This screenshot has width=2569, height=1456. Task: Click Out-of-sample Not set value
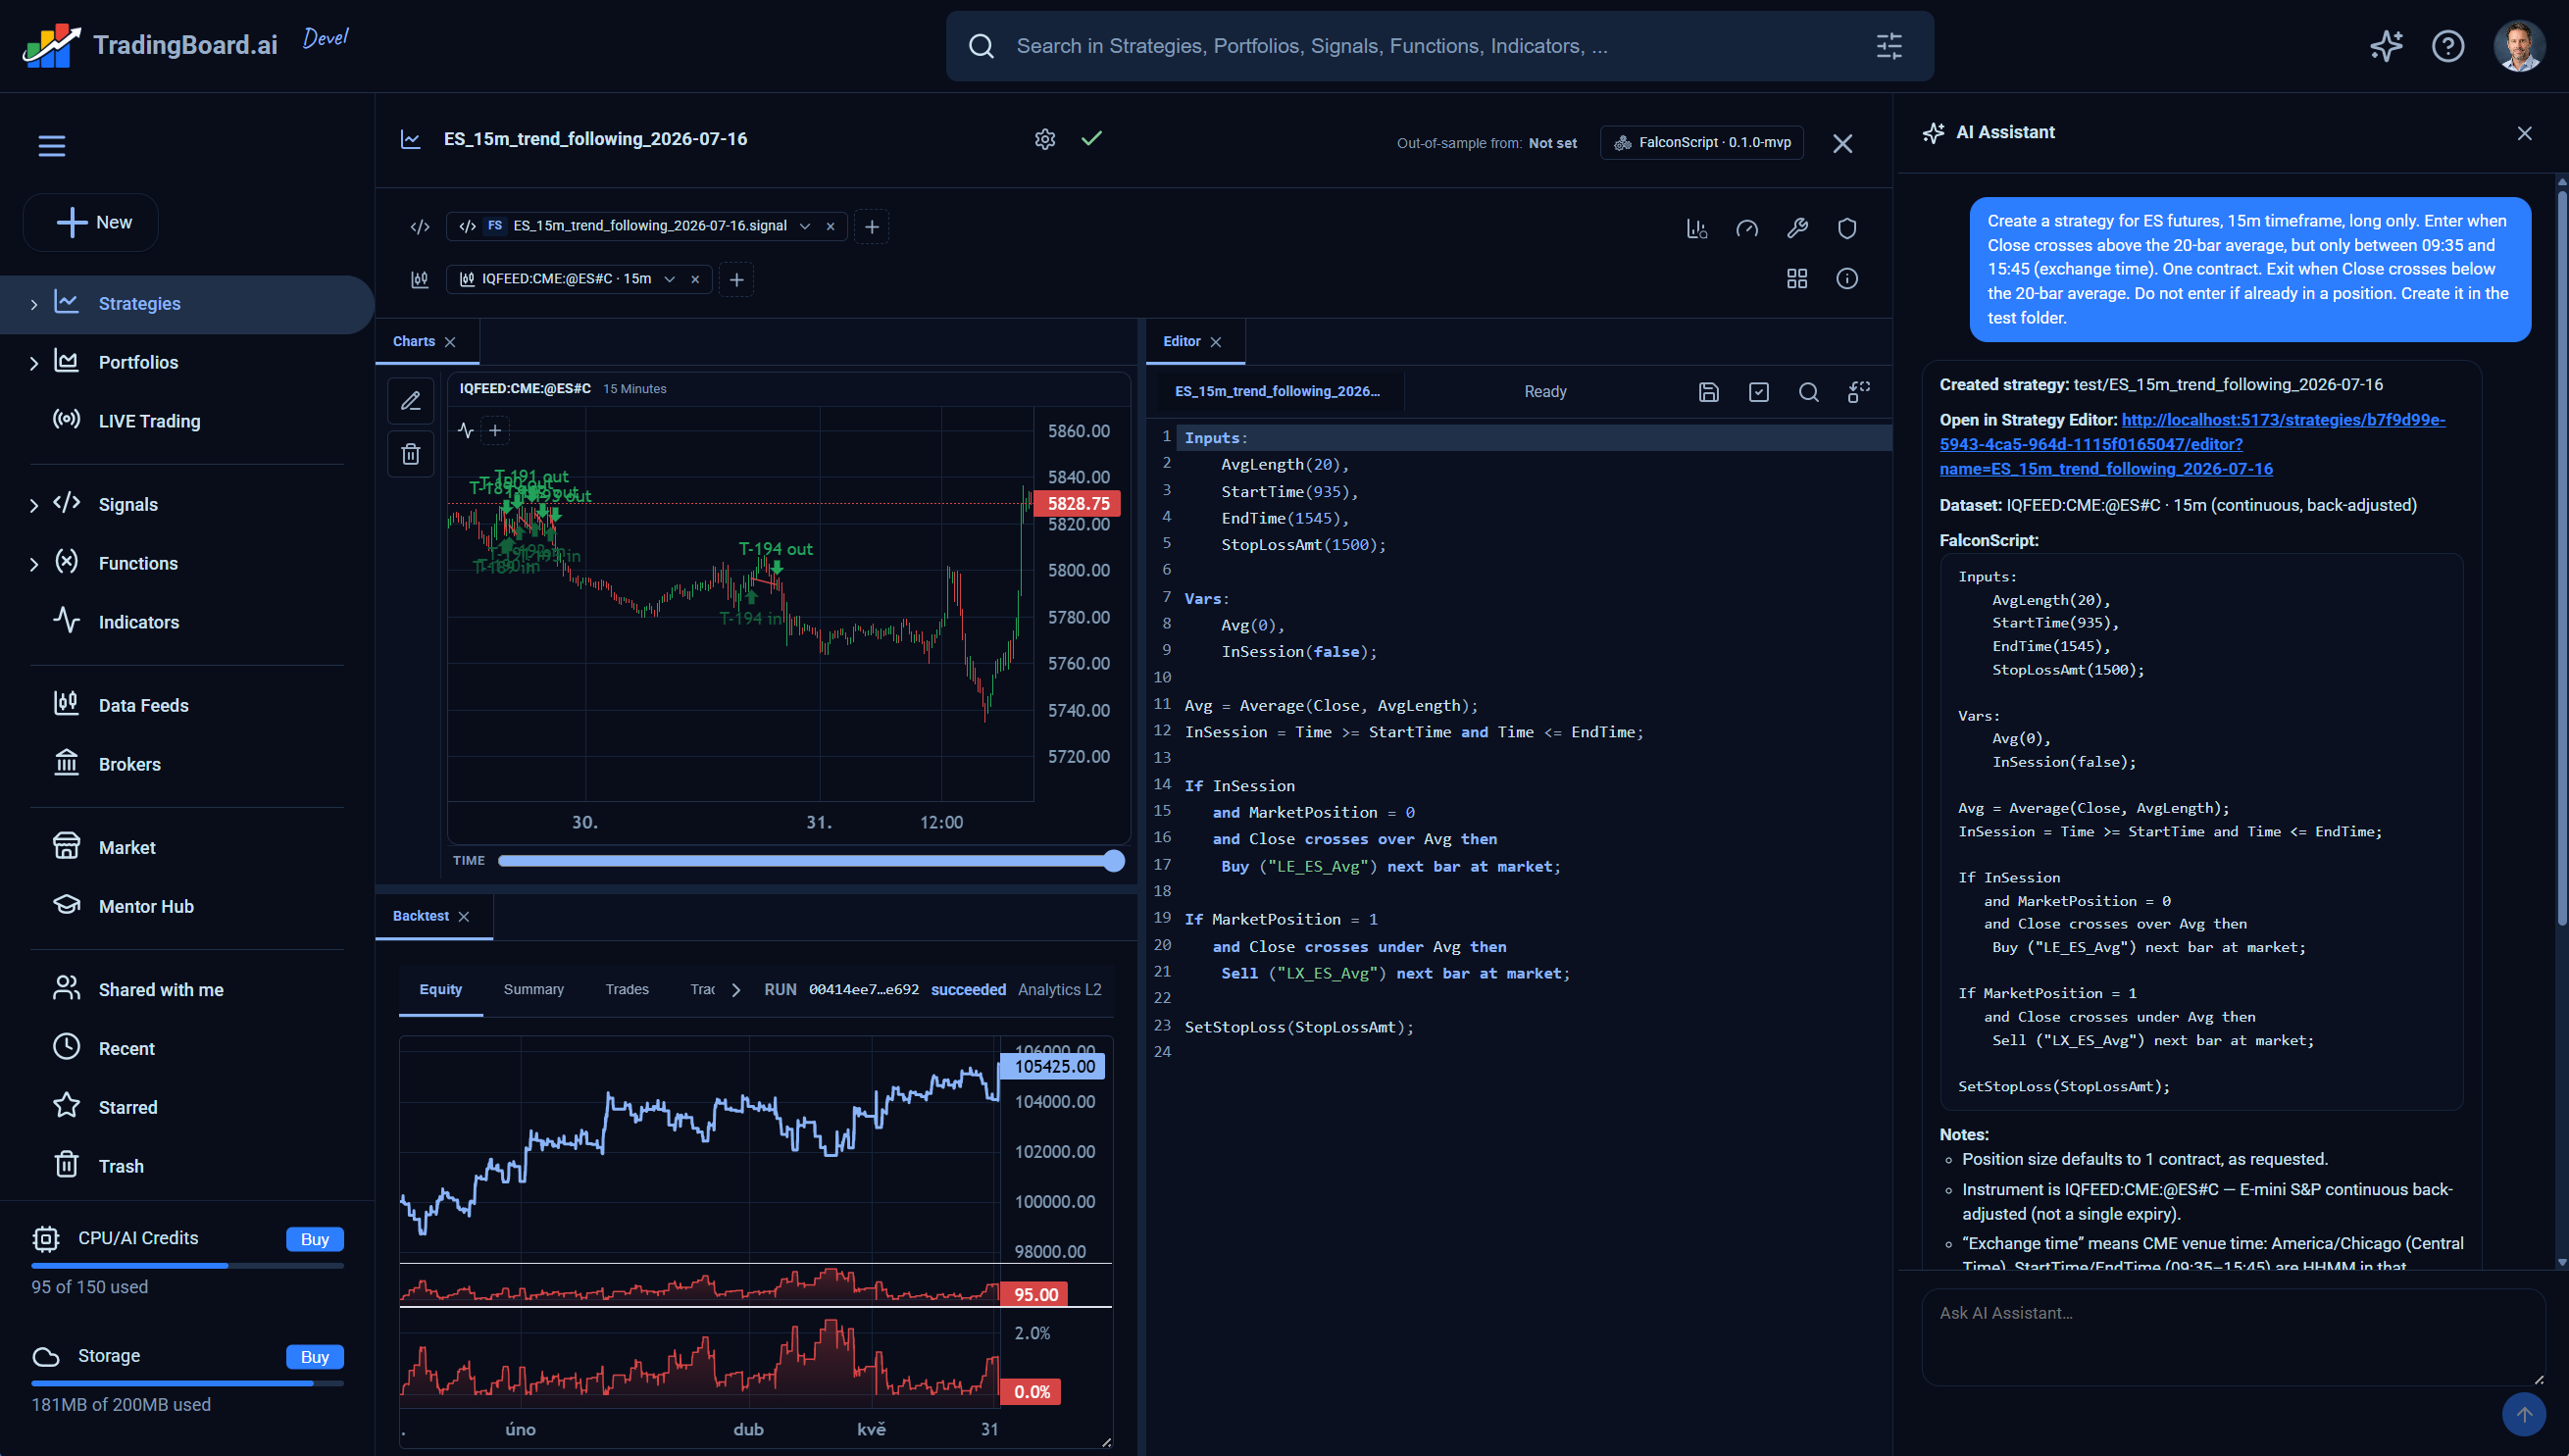pos(1552,143)
